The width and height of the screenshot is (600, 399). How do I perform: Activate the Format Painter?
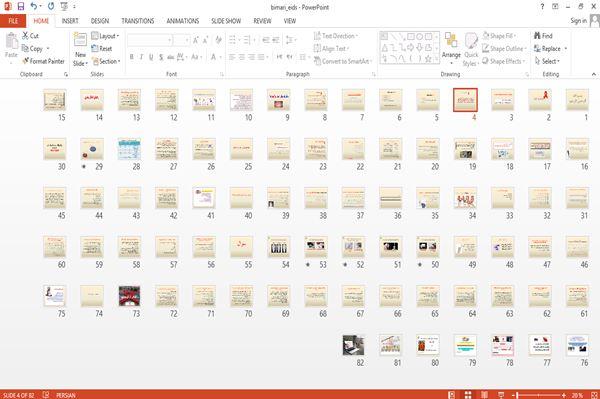coord(43,61)
